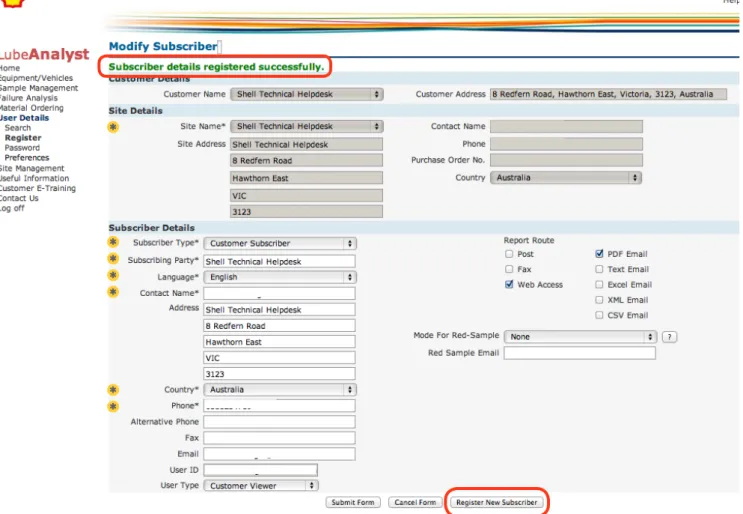The height and width of the screenshot is (514, 743).
Task: Open Home in the sidebar
Action: point(9,68)
